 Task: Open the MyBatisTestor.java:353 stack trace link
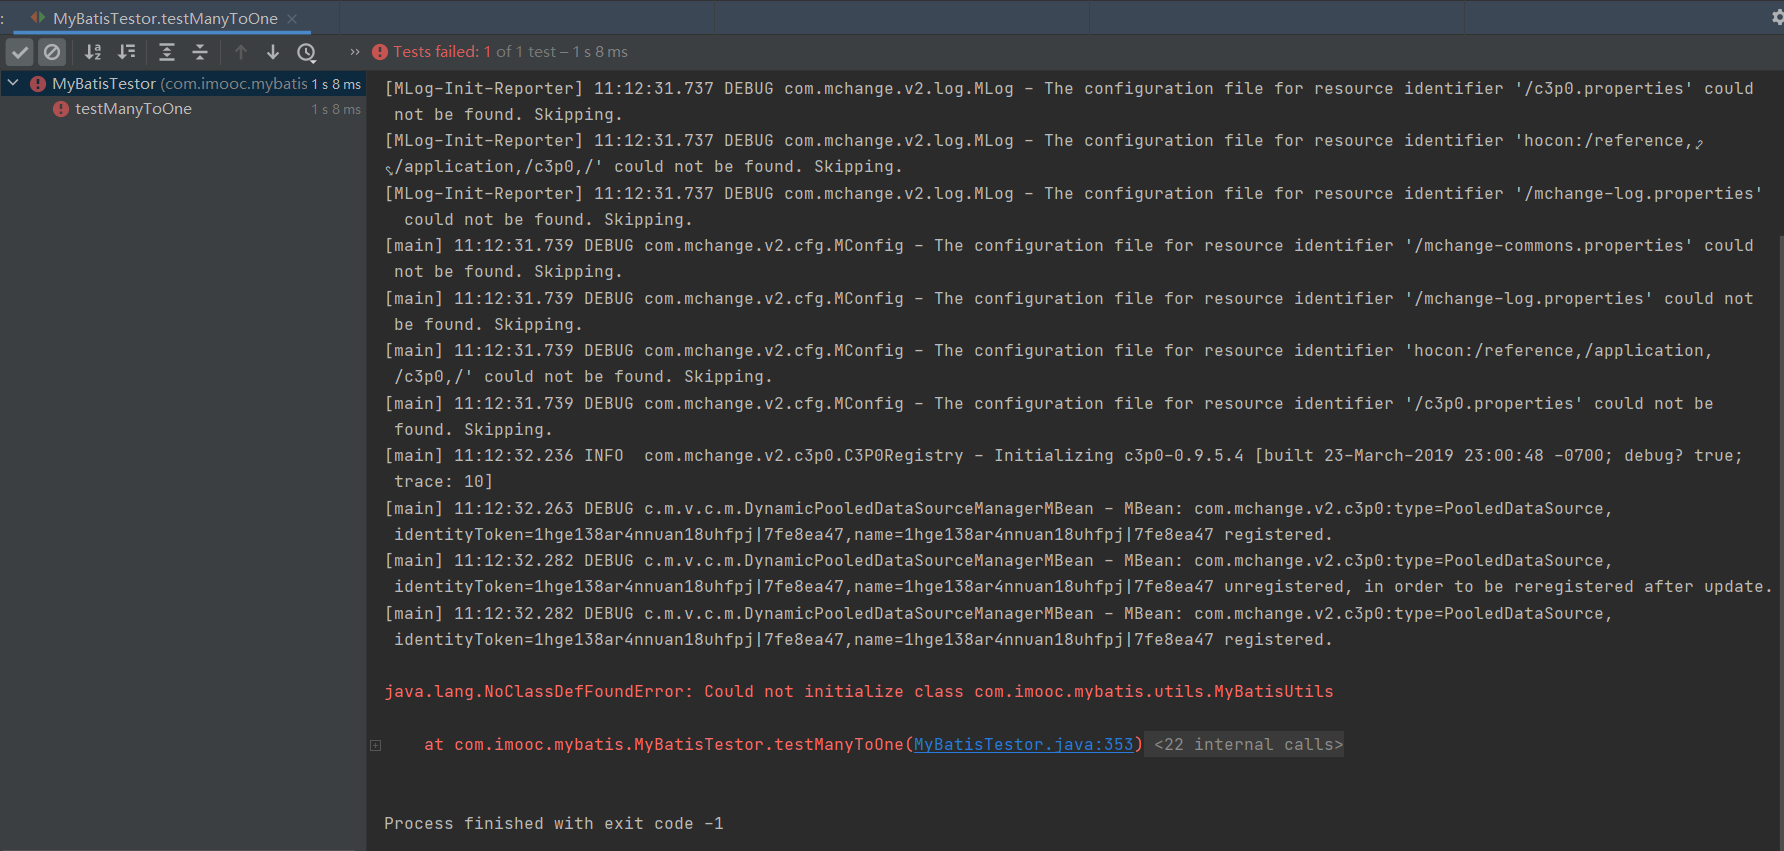coord(1023,744)
